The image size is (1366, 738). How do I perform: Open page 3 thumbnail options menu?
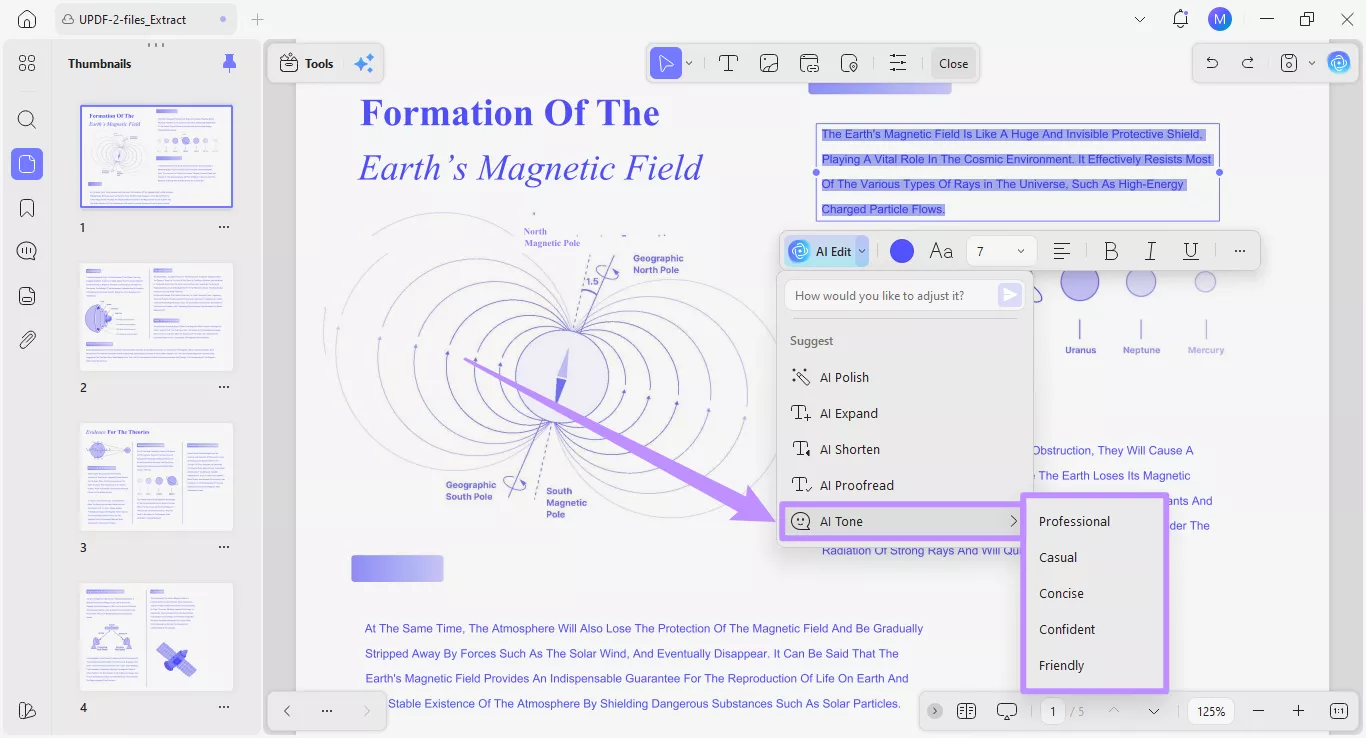click(224, 547)
